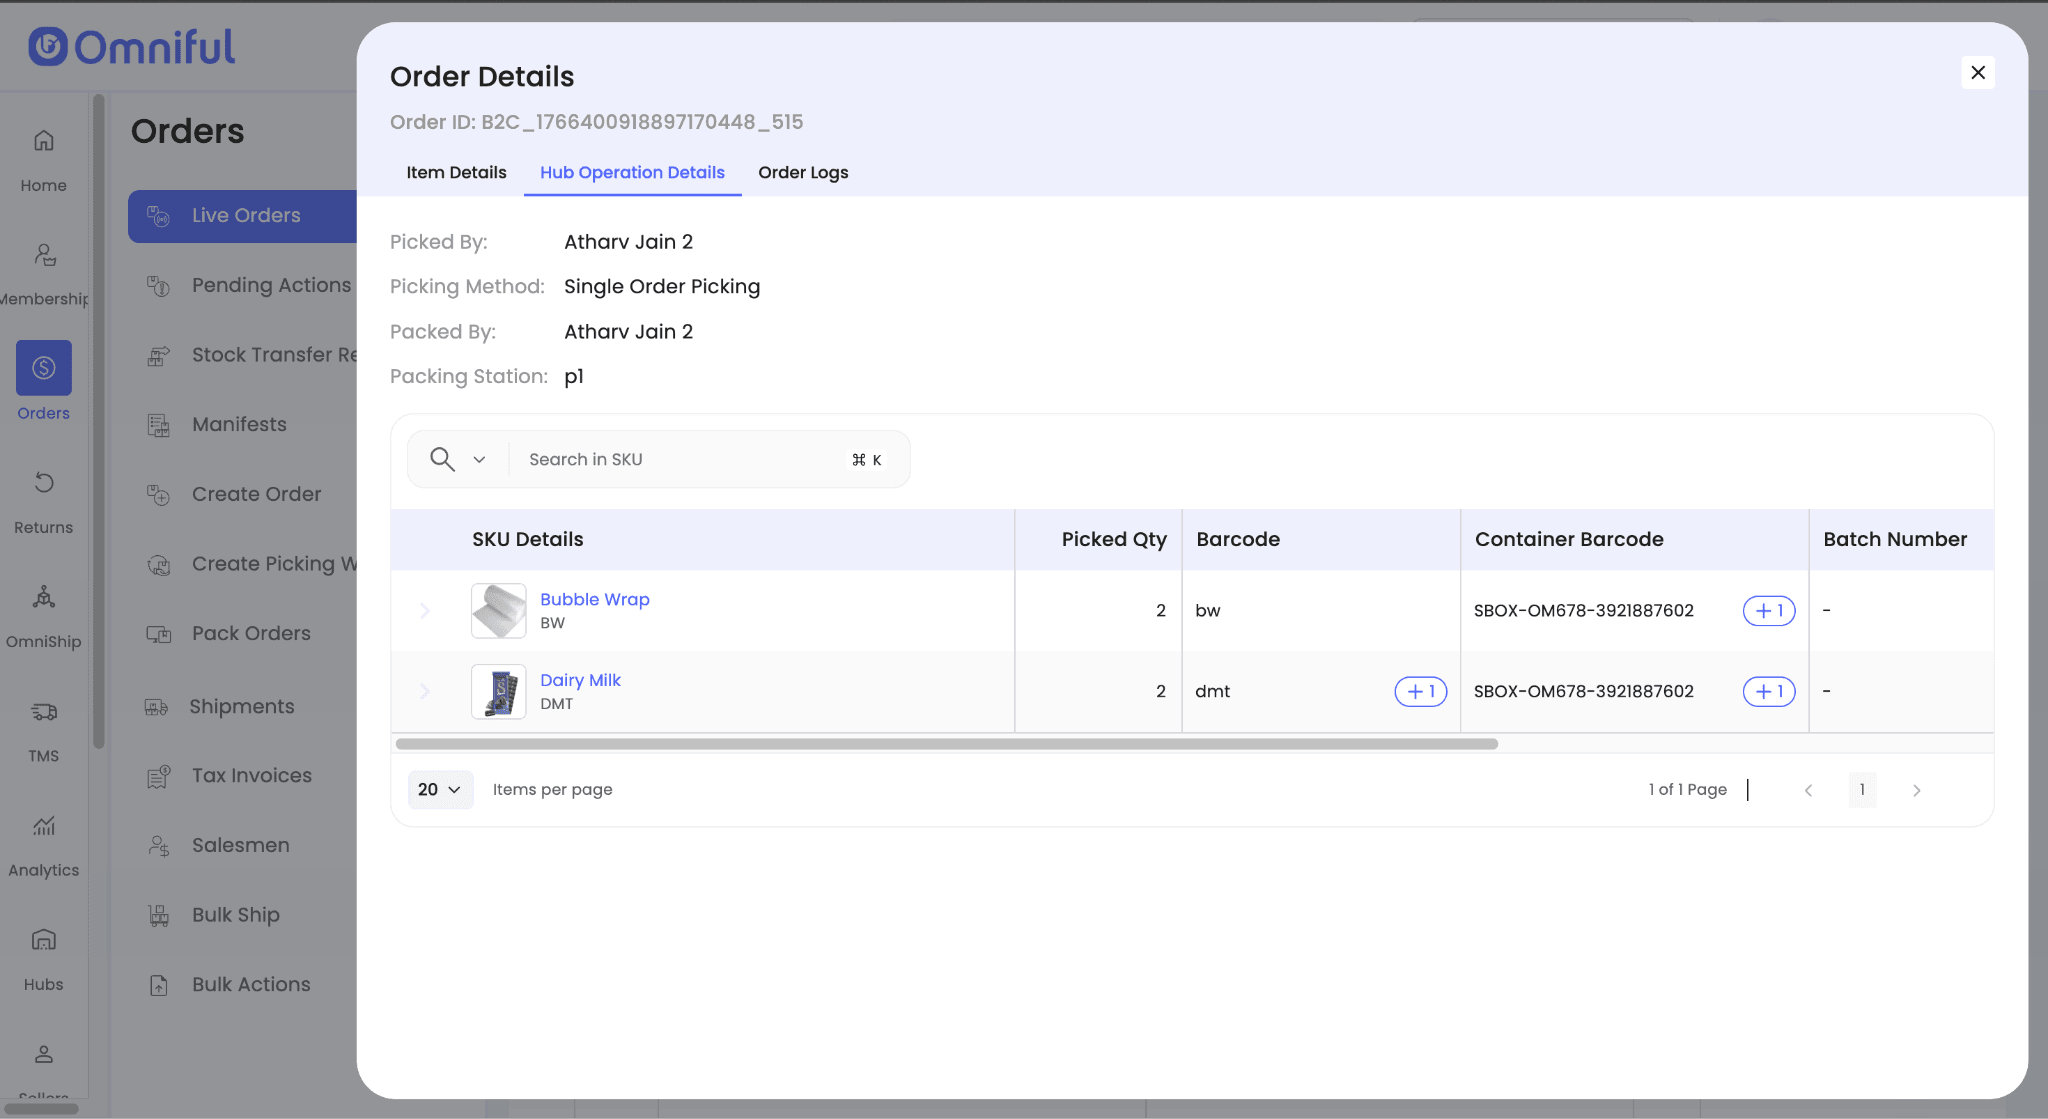Open the items per page dropdown

(439, 789)
